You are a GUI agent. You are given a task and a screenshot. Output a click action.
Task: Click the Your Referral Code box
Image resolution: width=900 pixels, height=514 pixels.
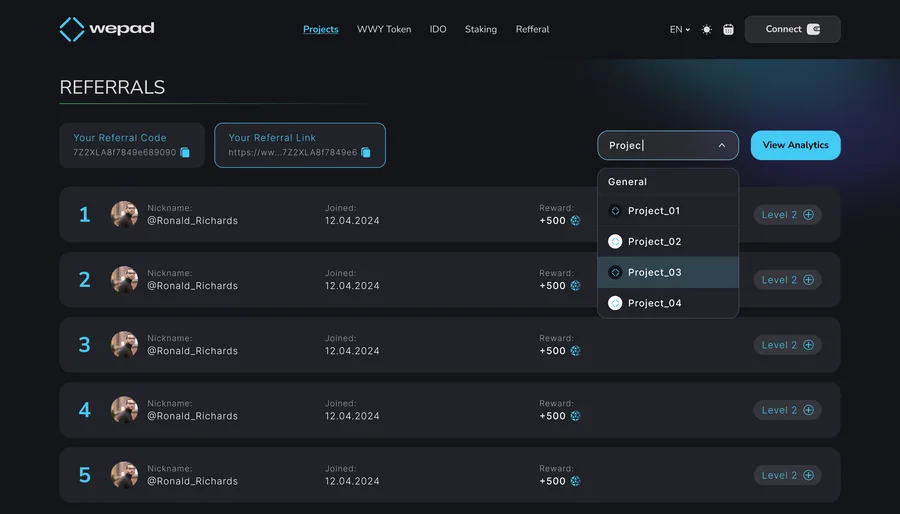point(132,145)
